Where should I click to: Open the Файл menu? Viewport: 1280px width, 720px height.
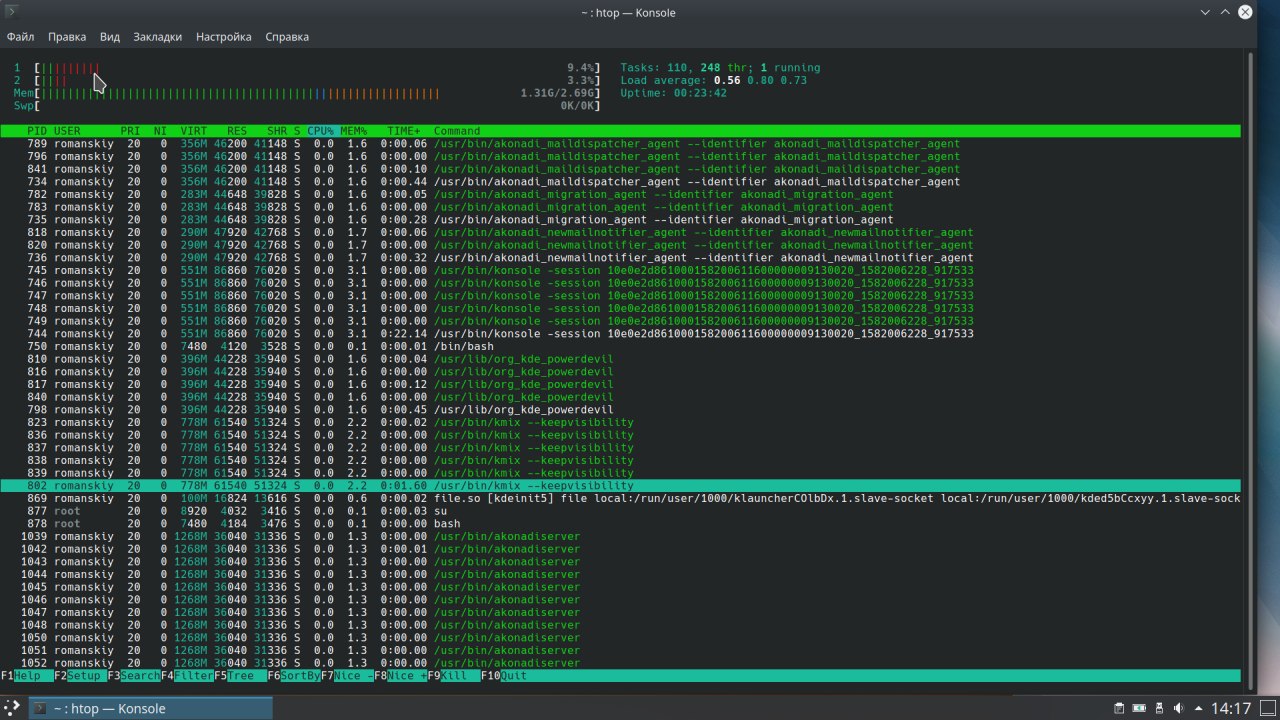pos(21,37)
